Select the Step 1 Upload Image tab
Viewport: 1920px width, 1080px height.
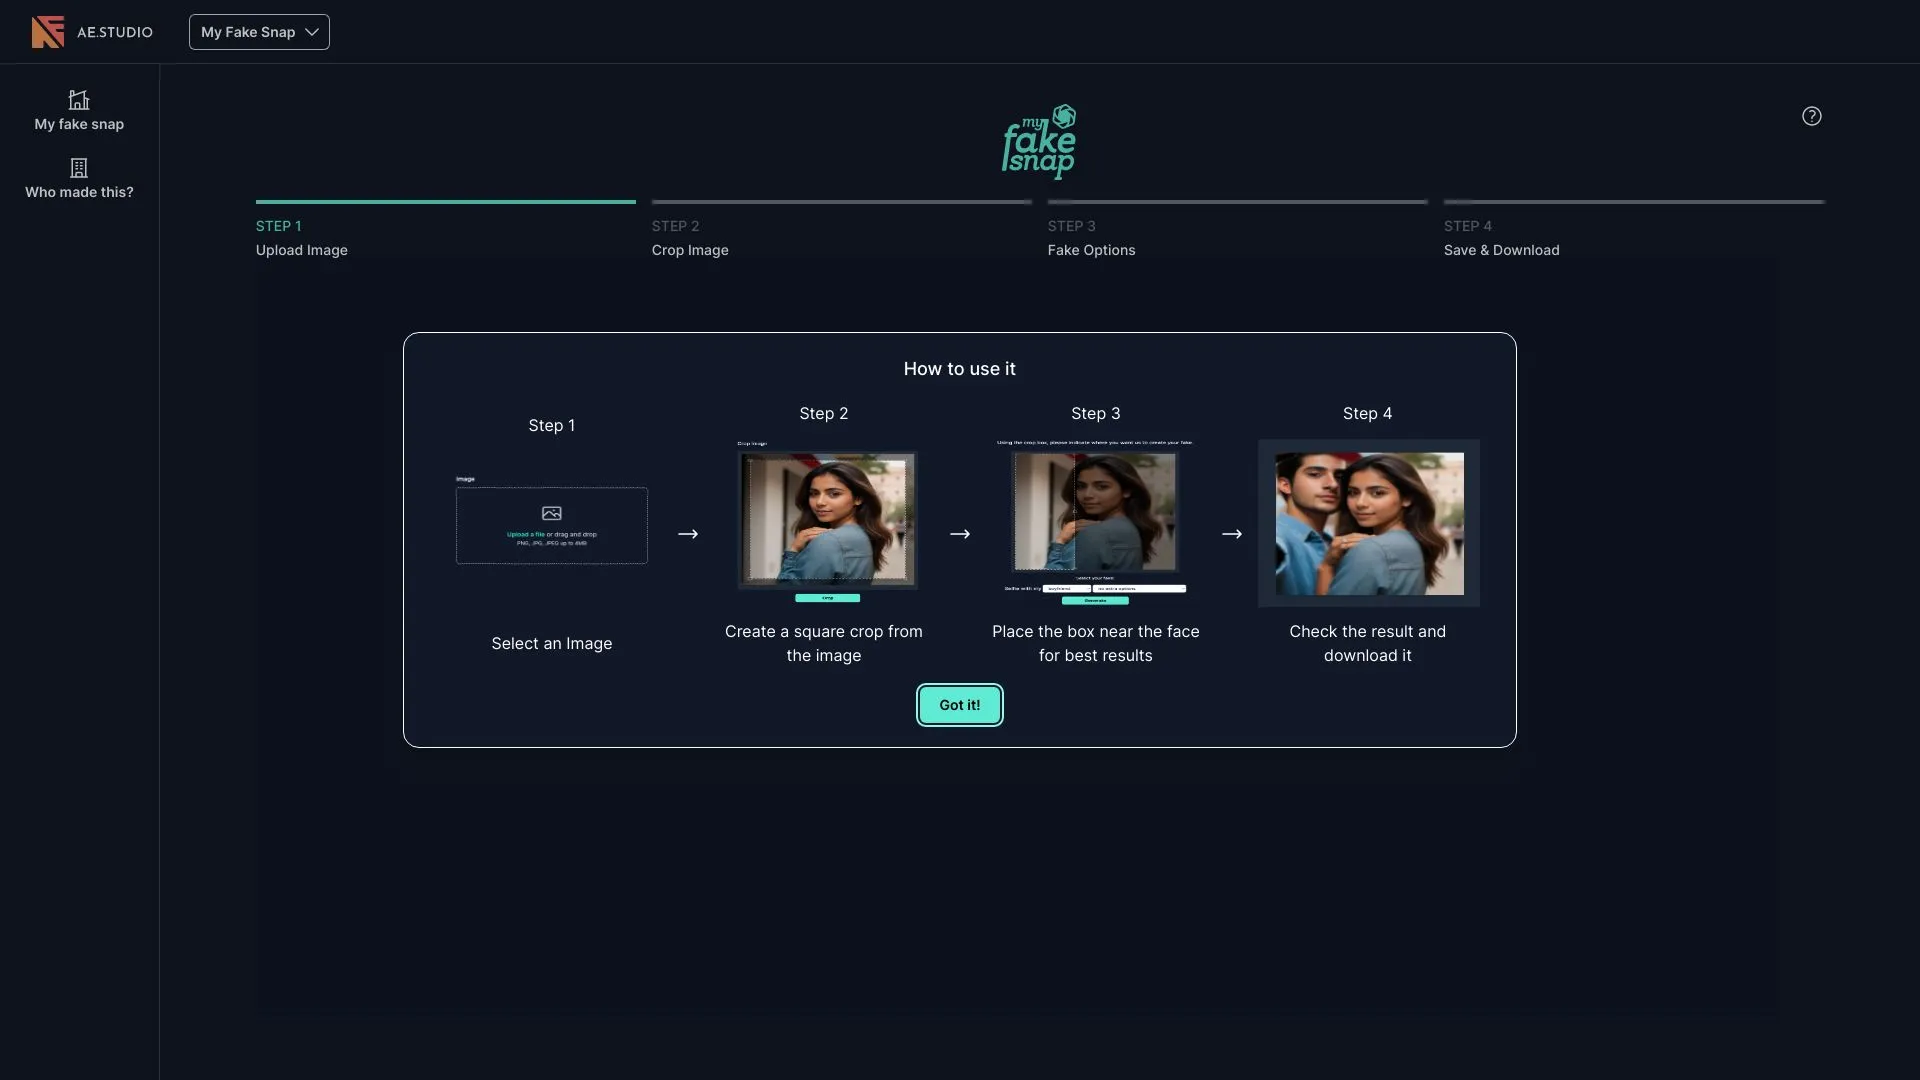[x=301, y=238]
